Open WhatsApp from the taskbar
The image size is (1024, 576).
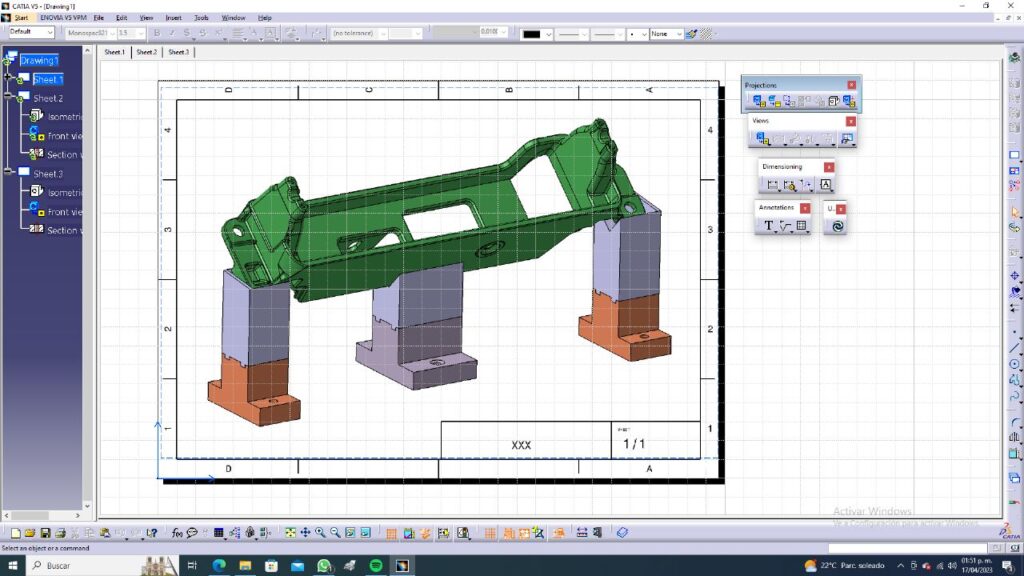coord(324,566)
